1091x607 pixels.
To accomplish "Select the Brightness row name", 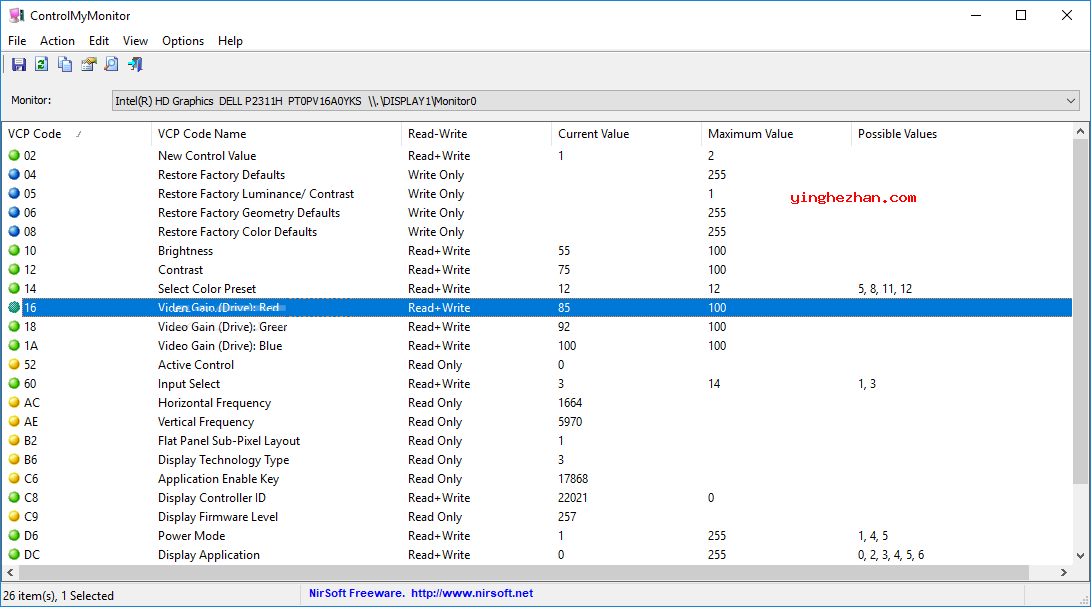I will click(x=185, y=251).
